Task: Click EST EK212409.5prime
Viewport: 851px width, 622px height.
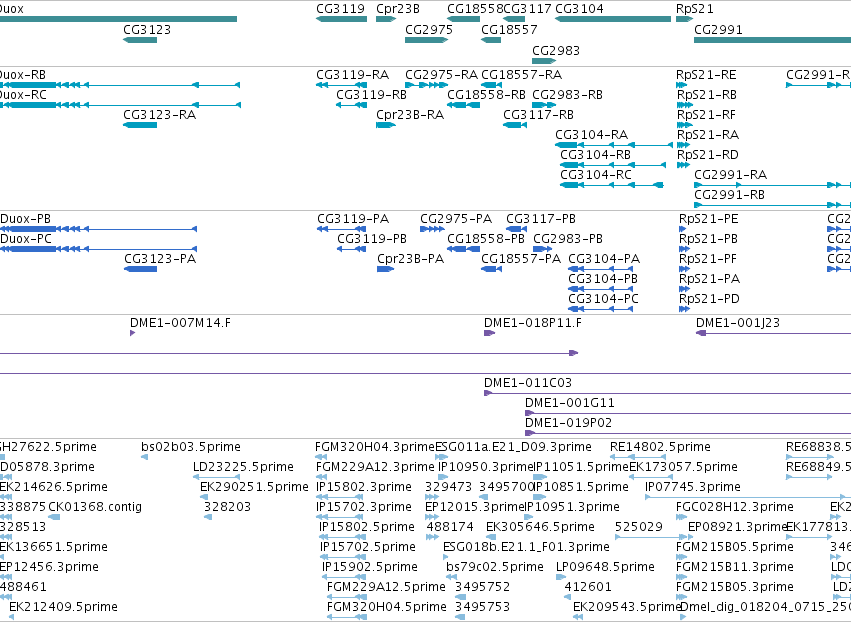Action: coord(63,607)
